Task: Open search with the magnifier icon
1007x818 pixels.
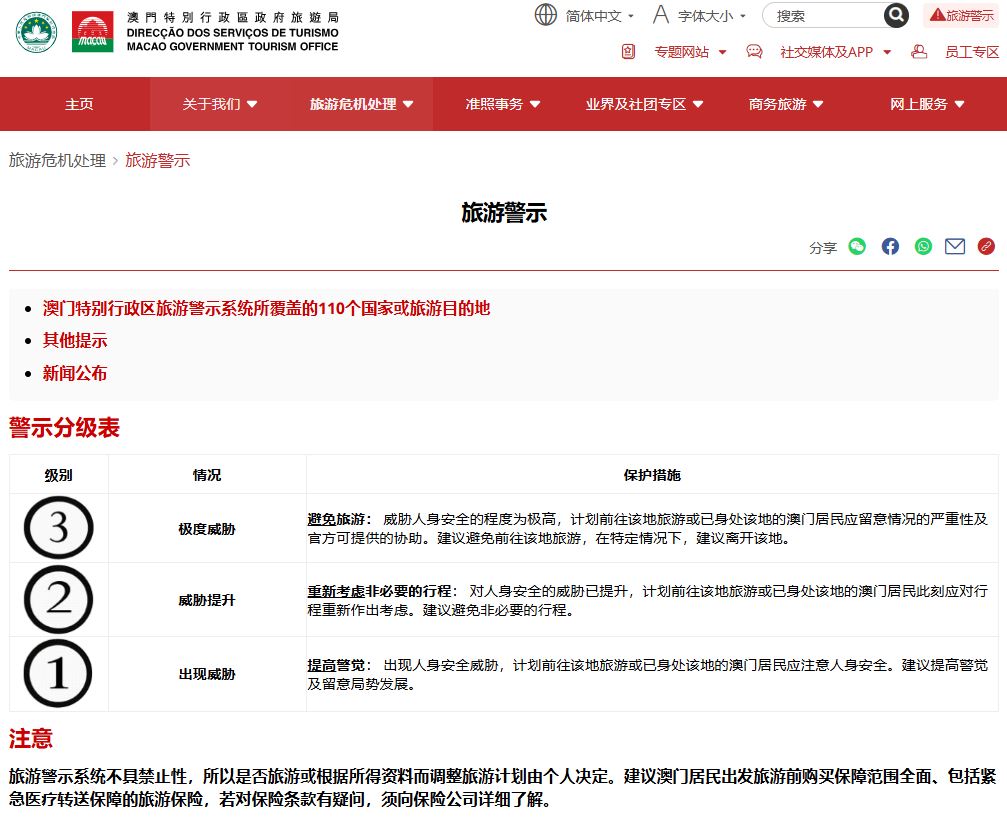Action: [x=896, y=15]
